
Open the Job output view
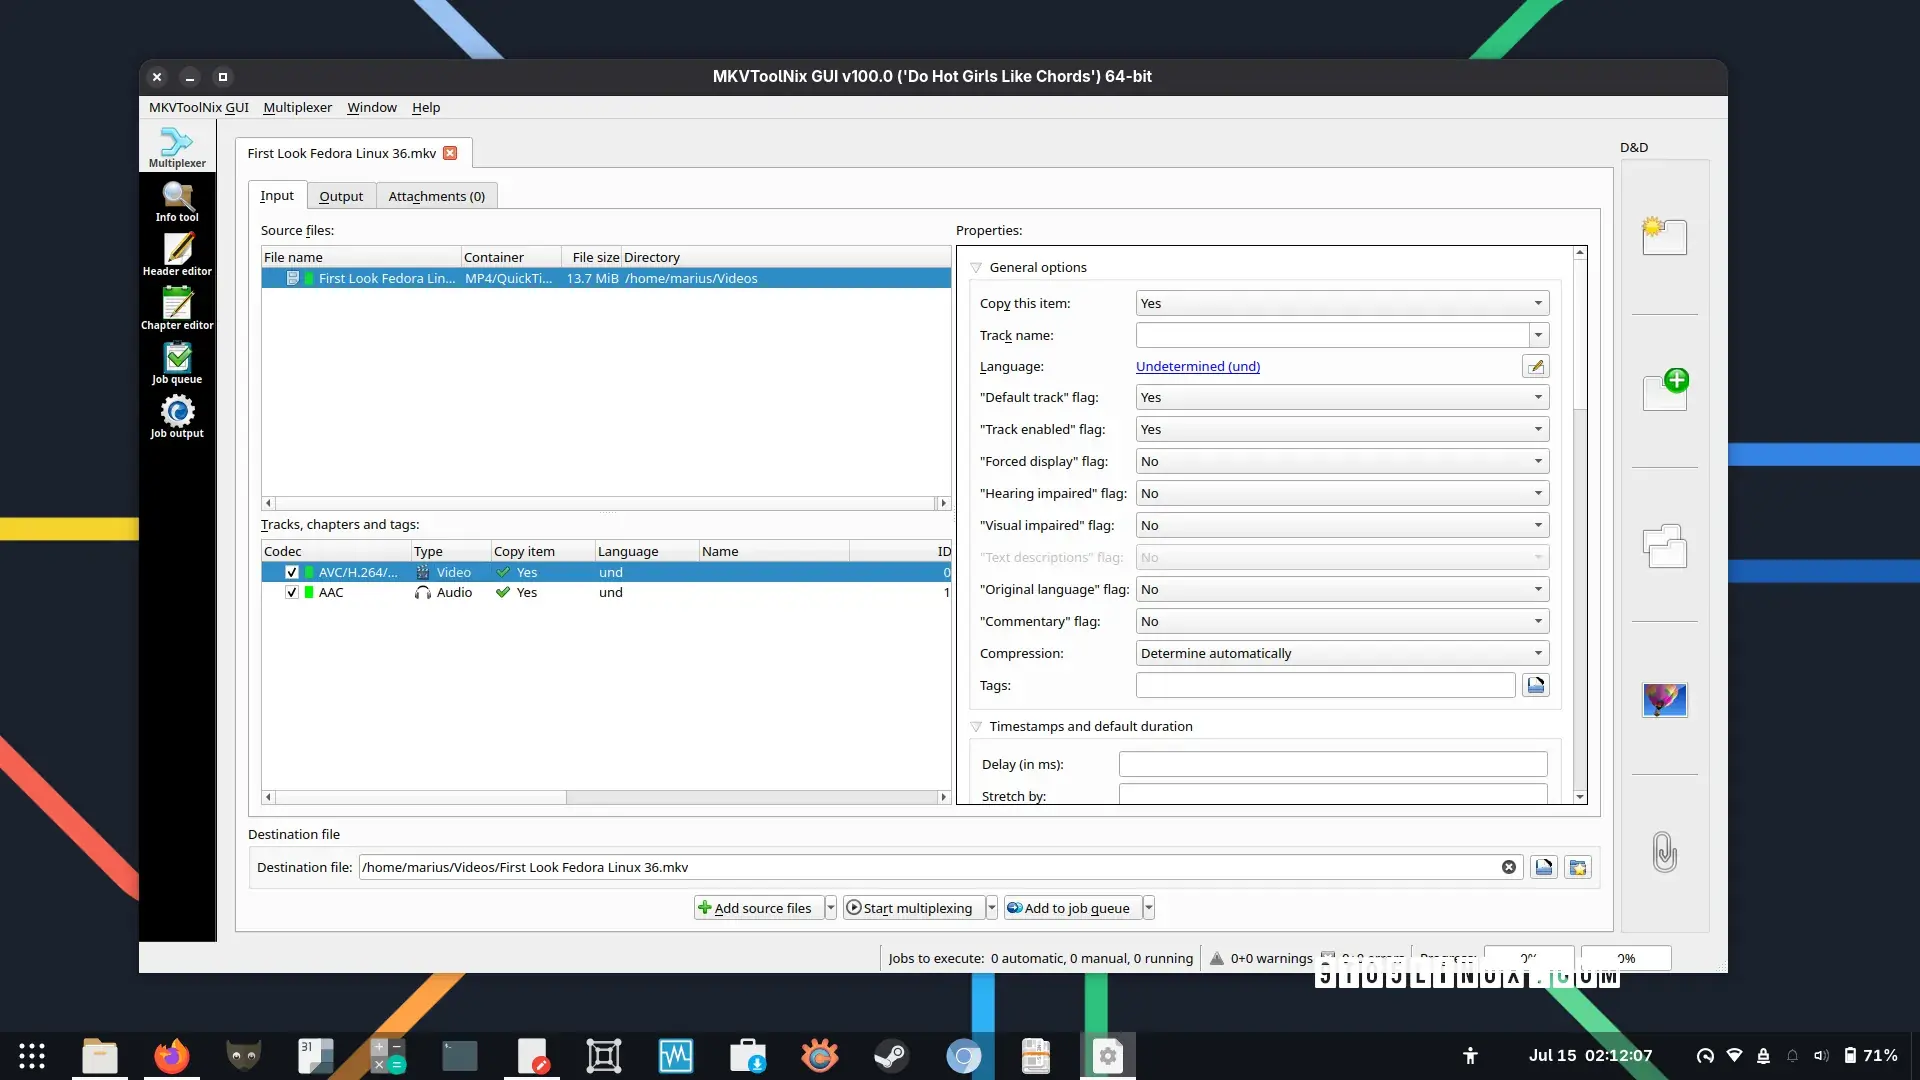[177, 417]
